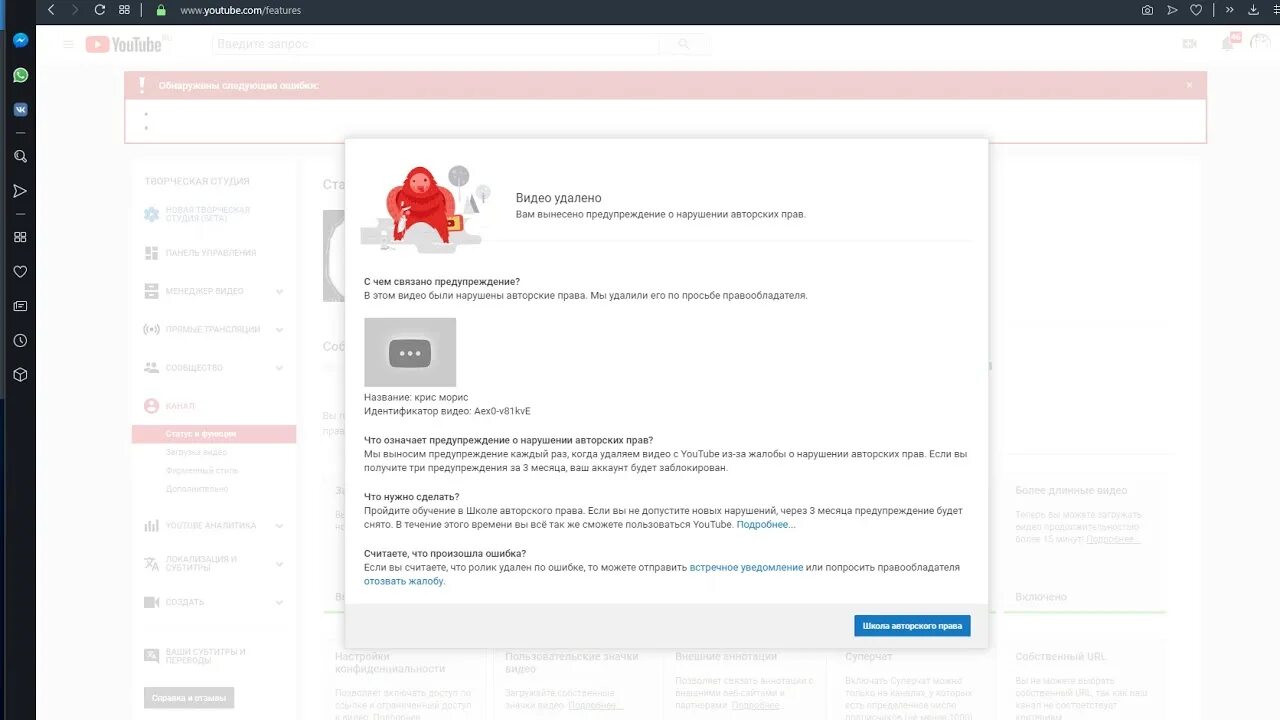Open WhatsApp in the Opera sidebar
The width and height of the screenshot is (1280, 720).
coord(20,75)
